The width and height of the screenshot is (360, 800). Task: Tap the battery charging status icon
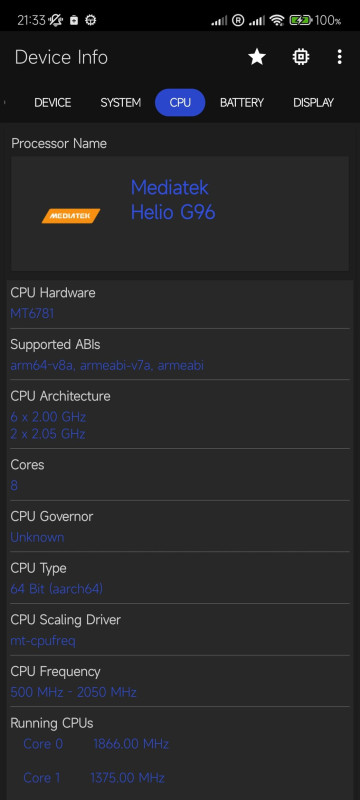(x=300, y=20)
